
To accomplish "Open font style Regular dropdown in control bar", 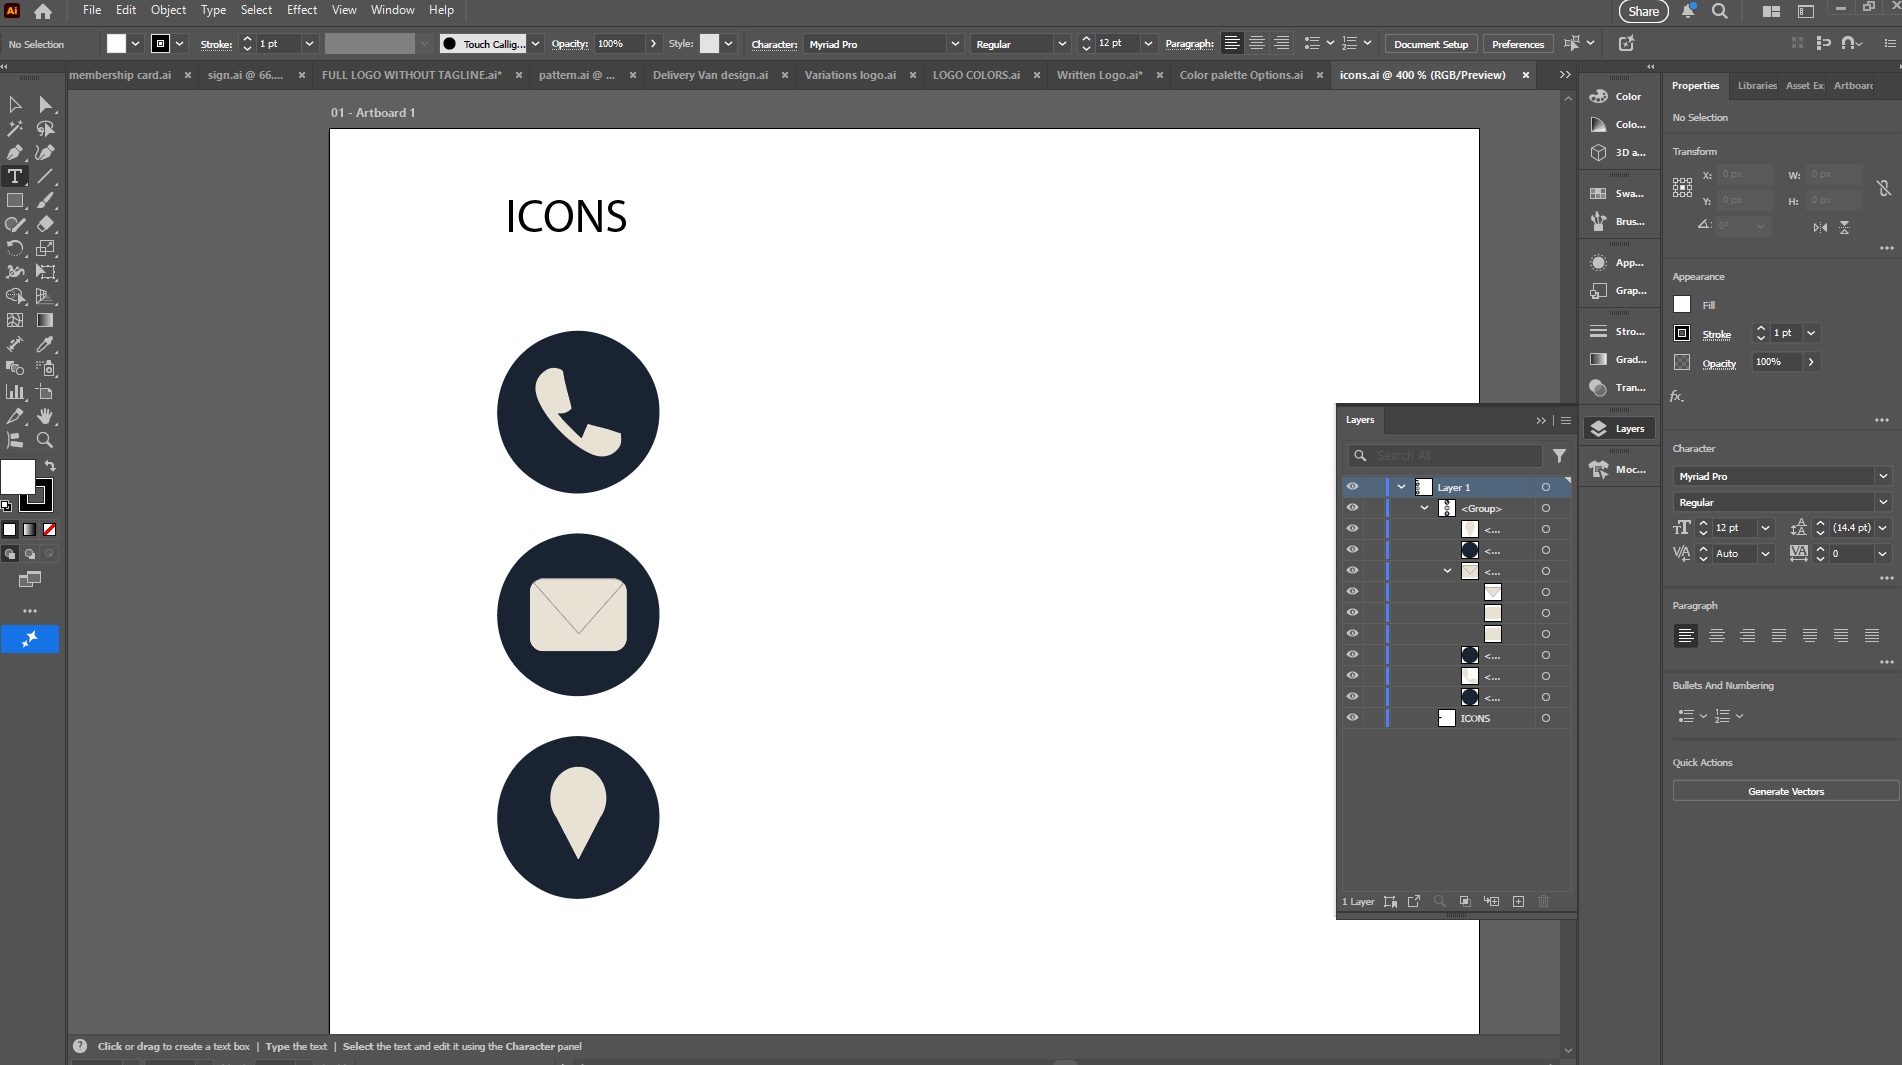I will pos(1062,44).
